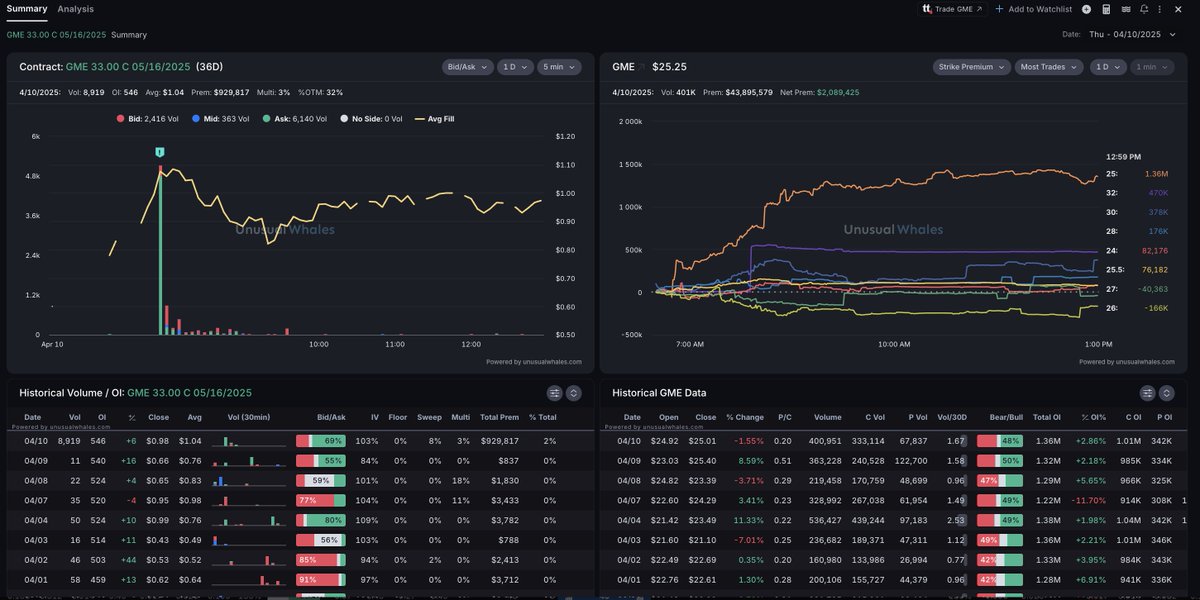
Task: Click the Vol (30min) column header
Action: [x=249, y=417]
